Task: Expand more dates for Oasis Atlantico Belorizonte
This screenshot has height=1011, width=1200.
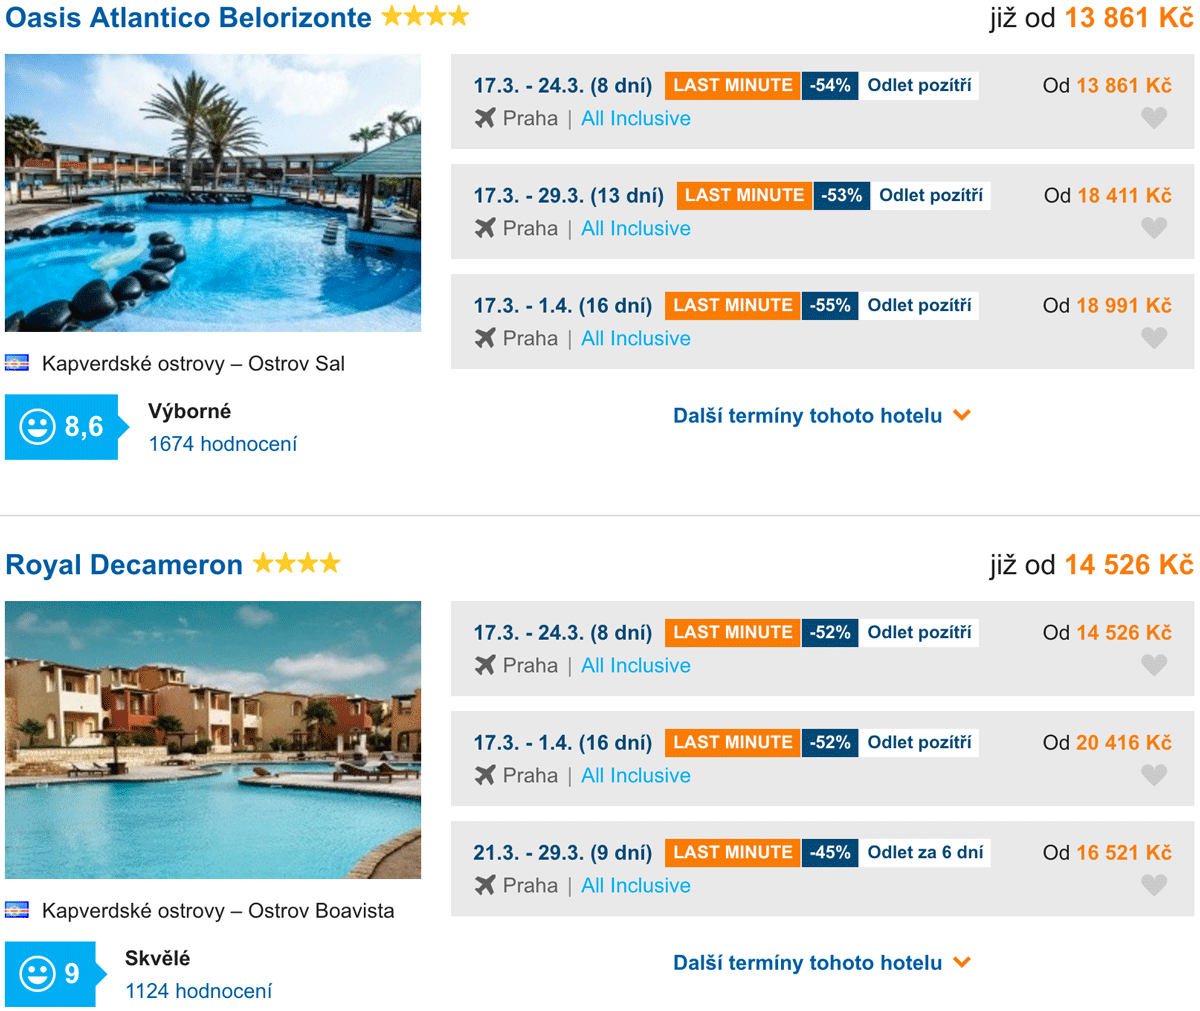Action: click(x=821, y=416)
